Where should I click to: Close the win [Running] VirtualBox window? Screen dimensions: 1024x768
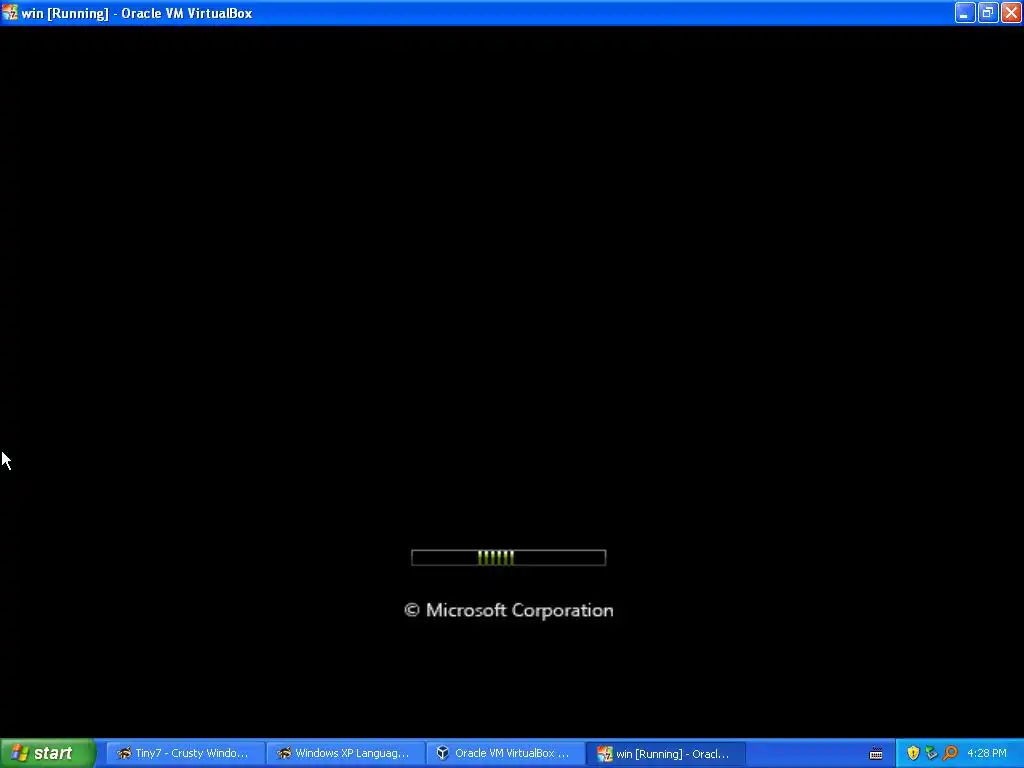point(1011,12)
